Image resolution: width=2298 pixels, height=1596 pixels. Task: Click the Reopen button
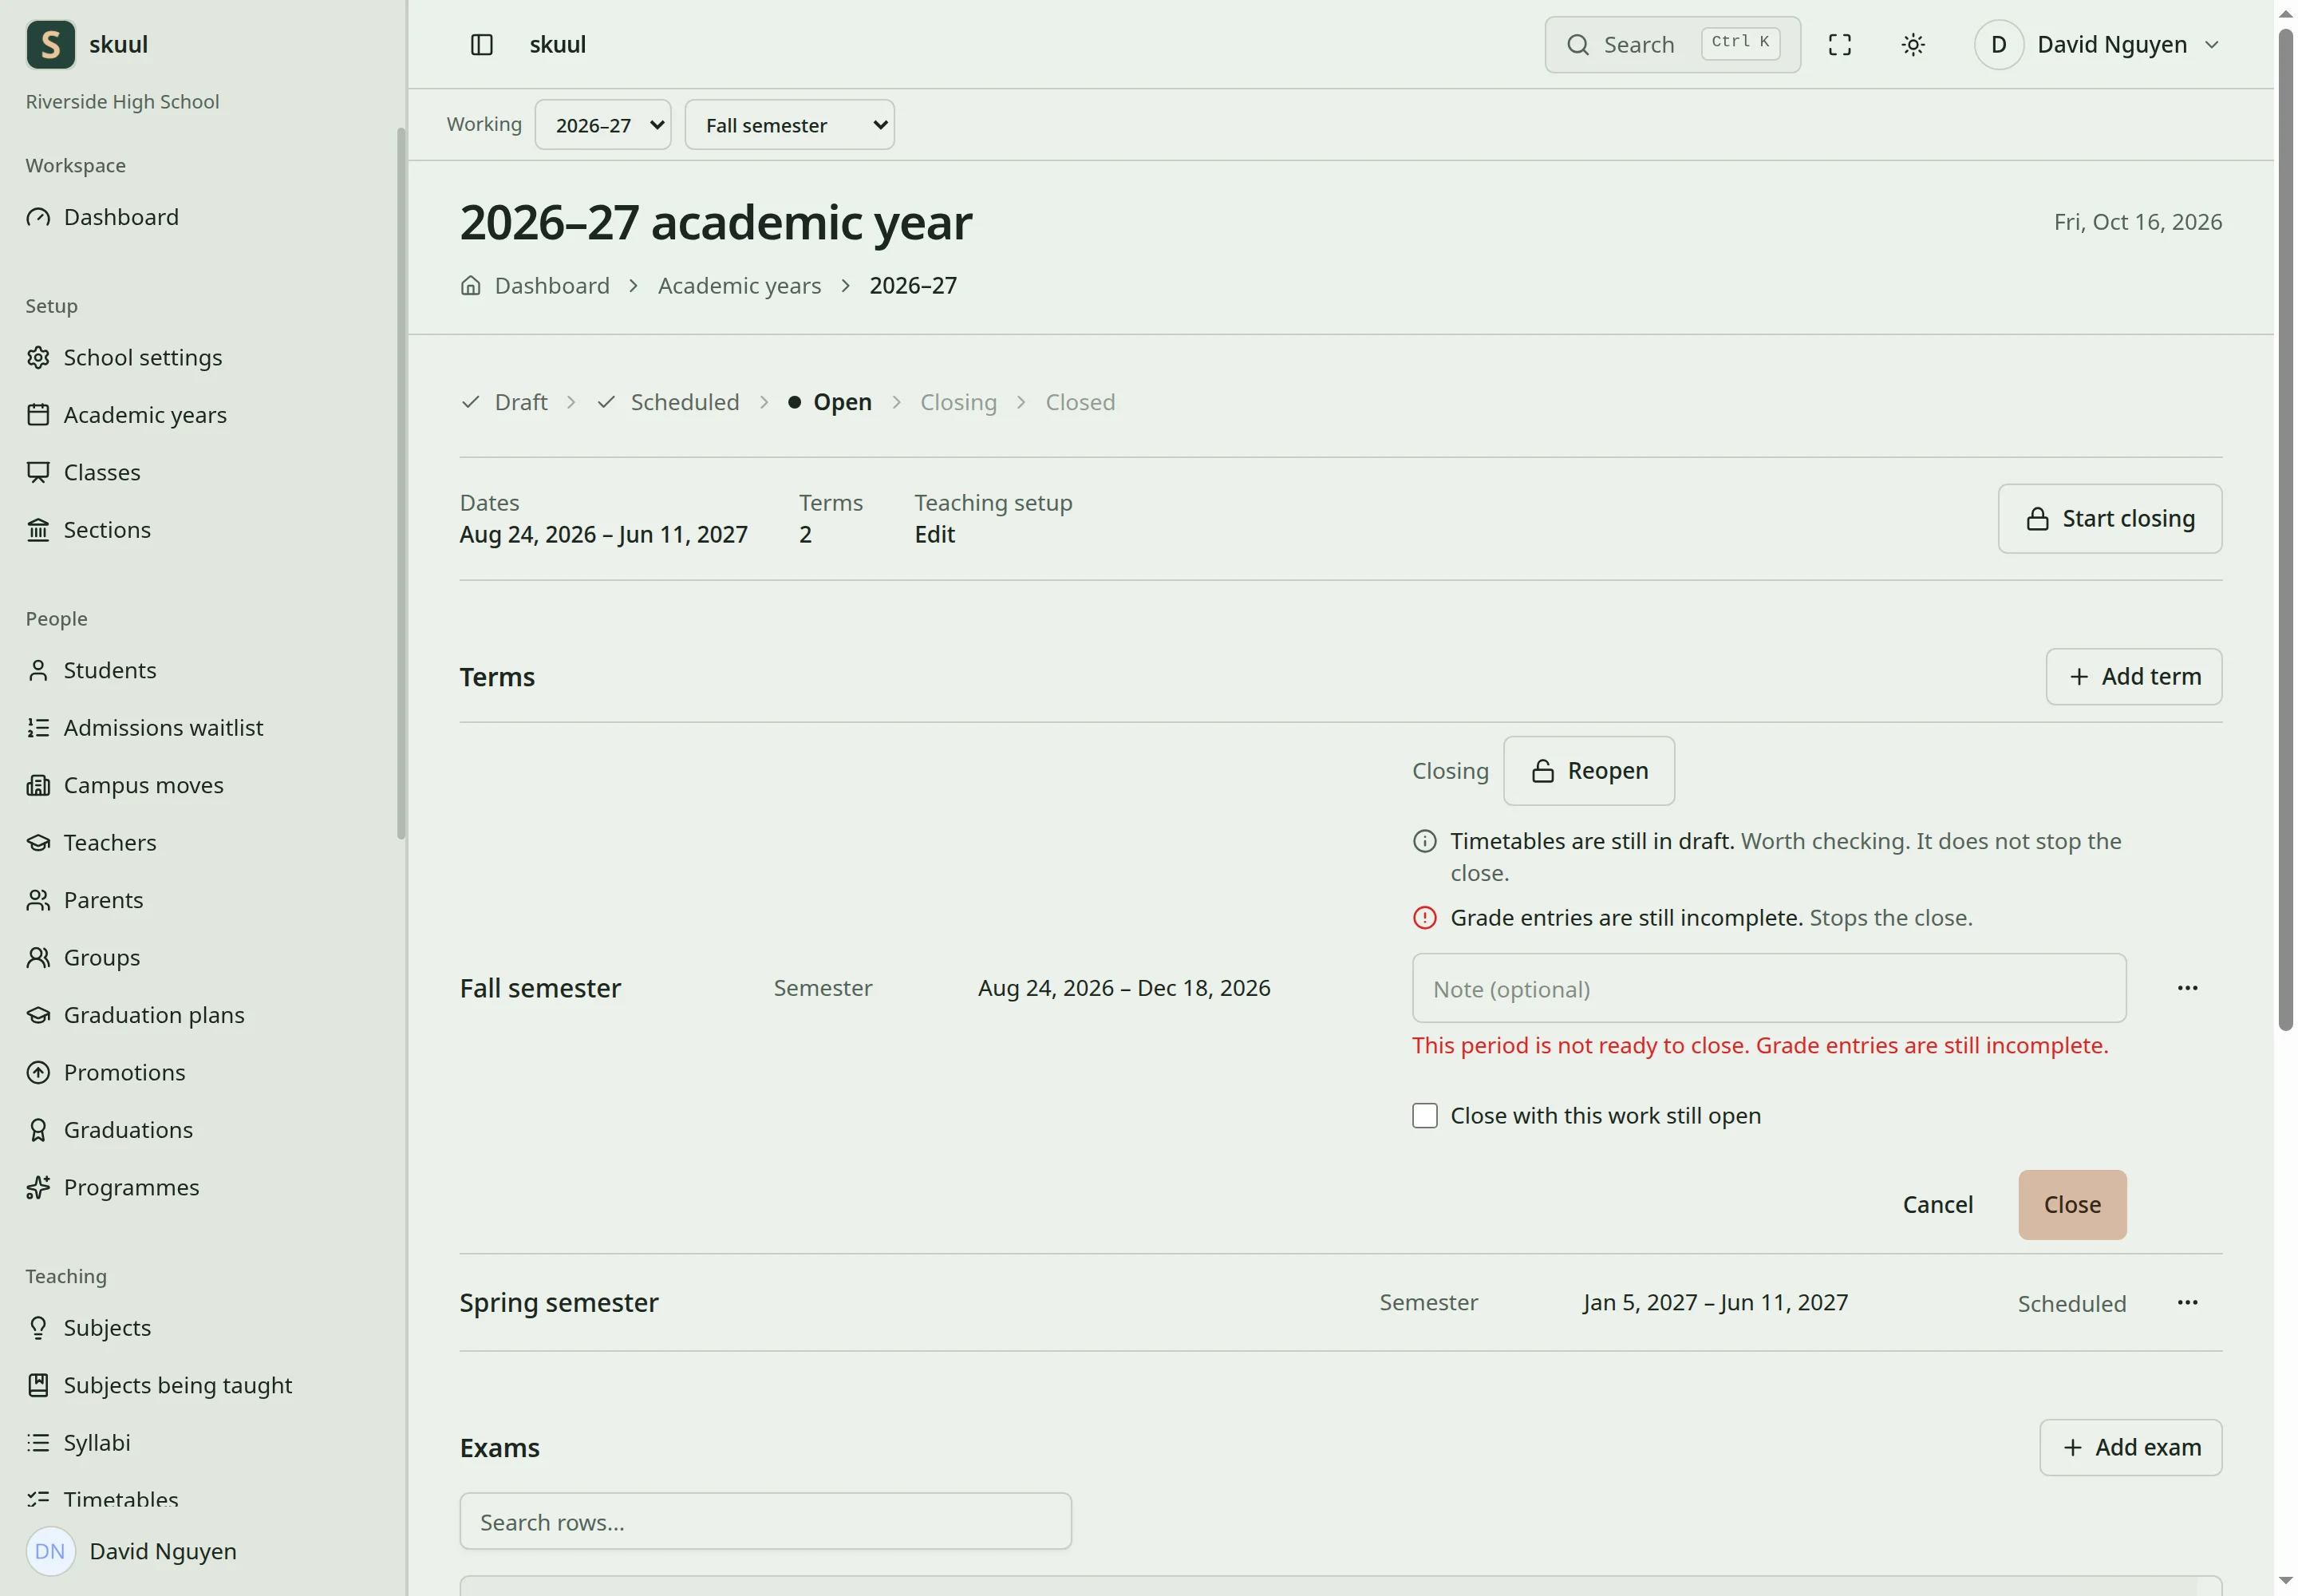point(1588,771)
